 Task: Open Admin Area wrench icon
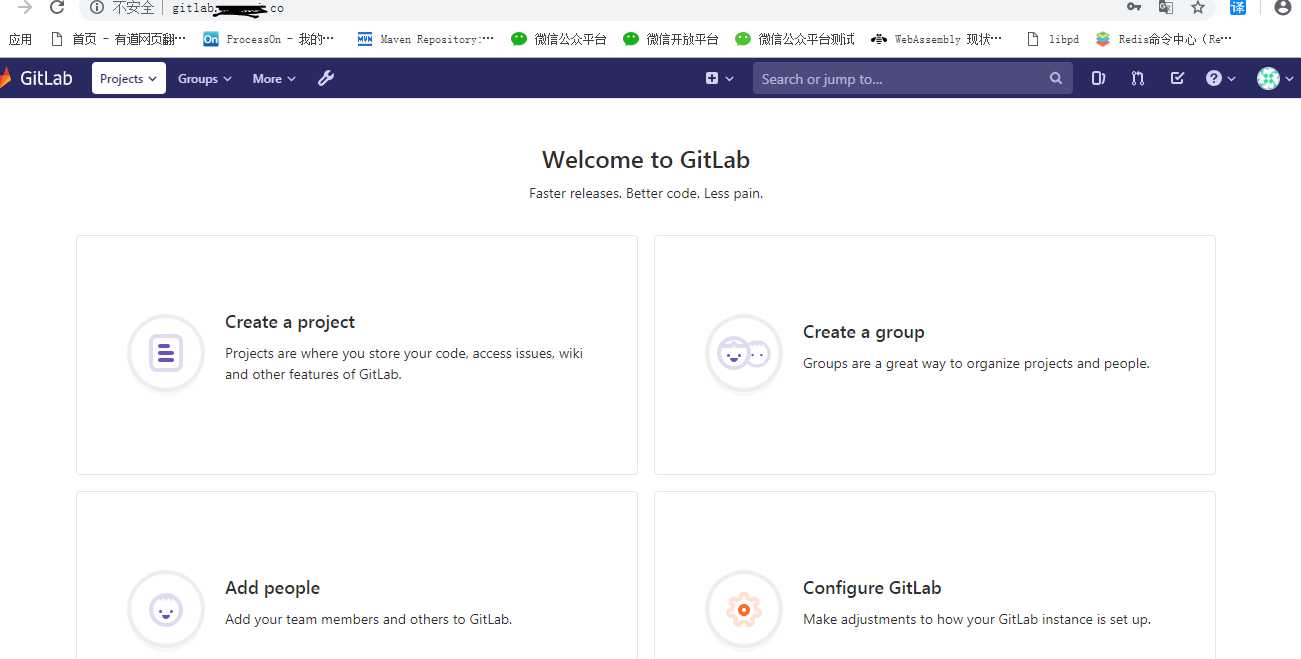(326, 78)
